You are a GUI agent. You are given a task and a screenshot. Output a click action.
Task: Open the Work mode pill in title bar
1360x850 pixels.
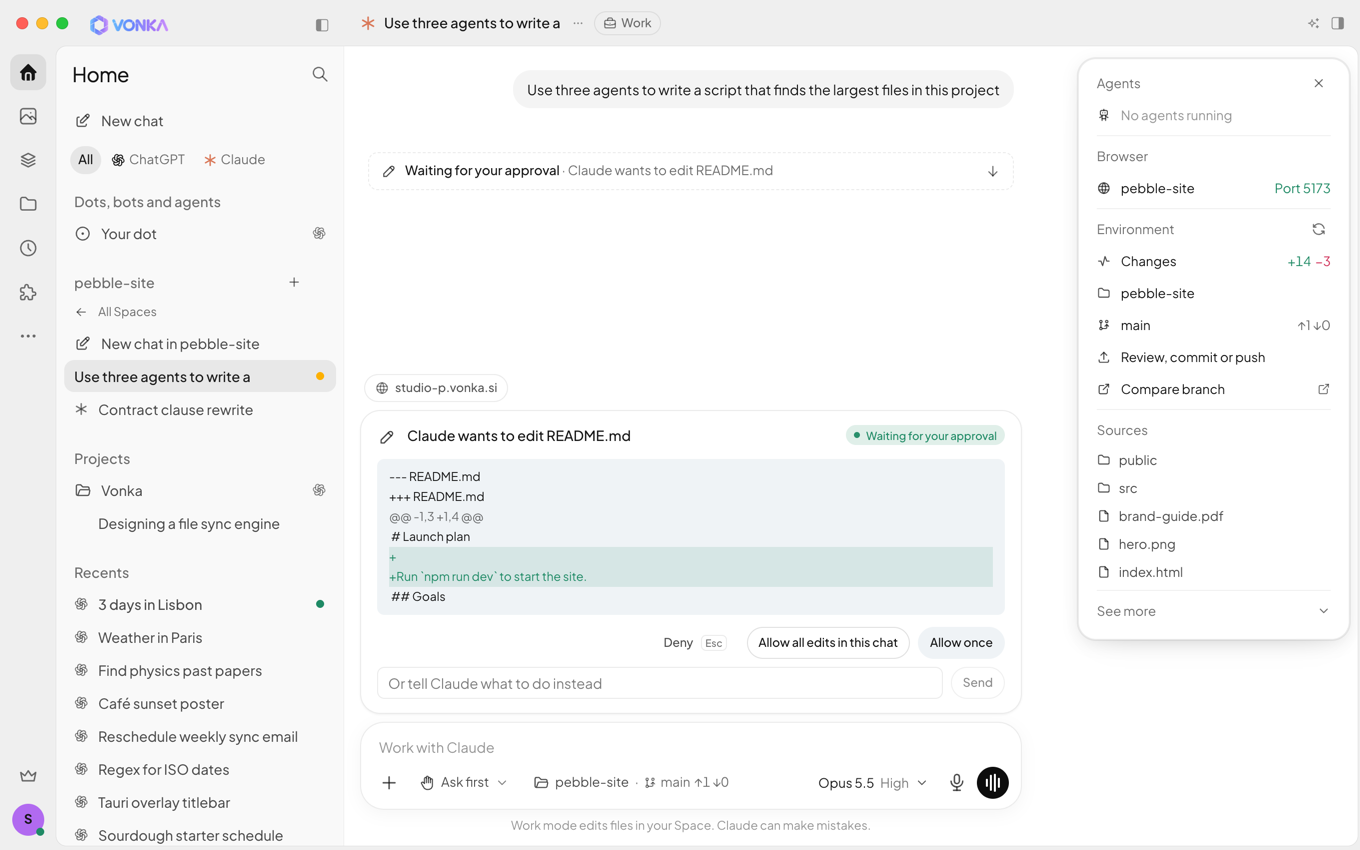(627, 23)
